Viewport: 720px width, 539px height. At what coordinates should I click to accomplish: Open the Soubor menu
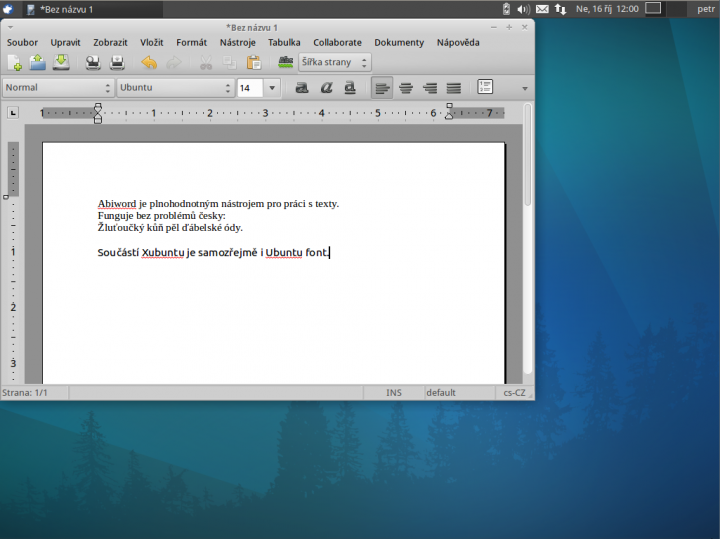[x=22, y=42]
